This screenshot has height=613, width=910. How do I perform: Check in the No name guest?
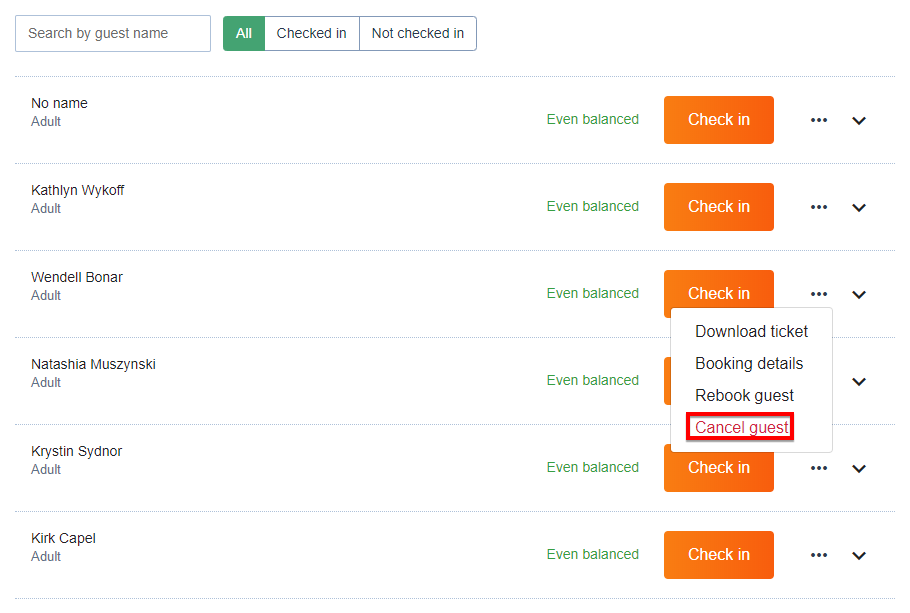(x=718, y=120)
